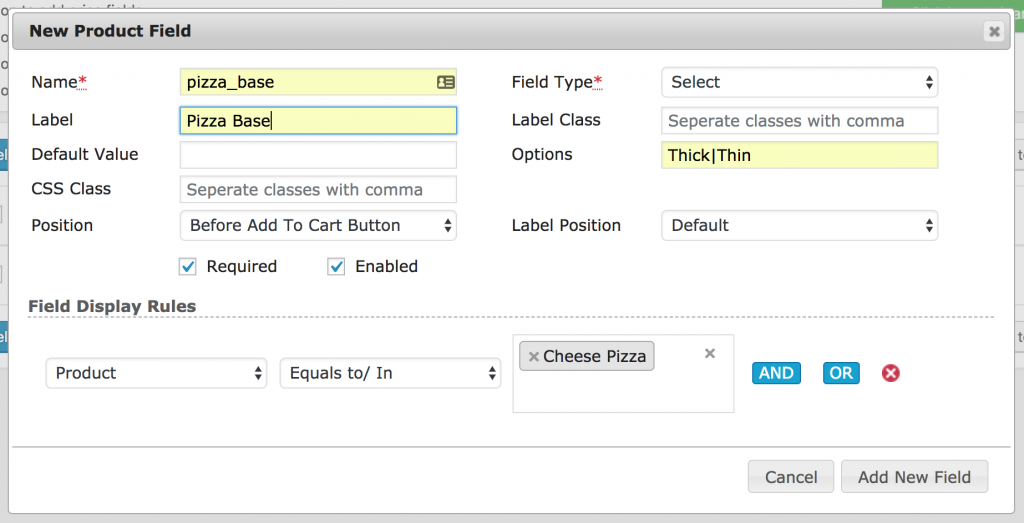Delete the display rule with red icon

(891, 373)
